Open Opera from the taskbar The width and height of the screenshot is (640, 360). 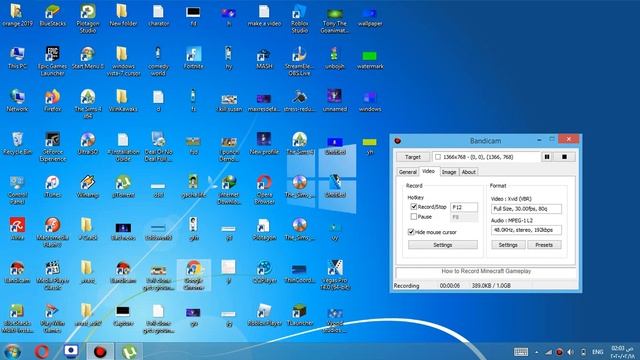42,351
